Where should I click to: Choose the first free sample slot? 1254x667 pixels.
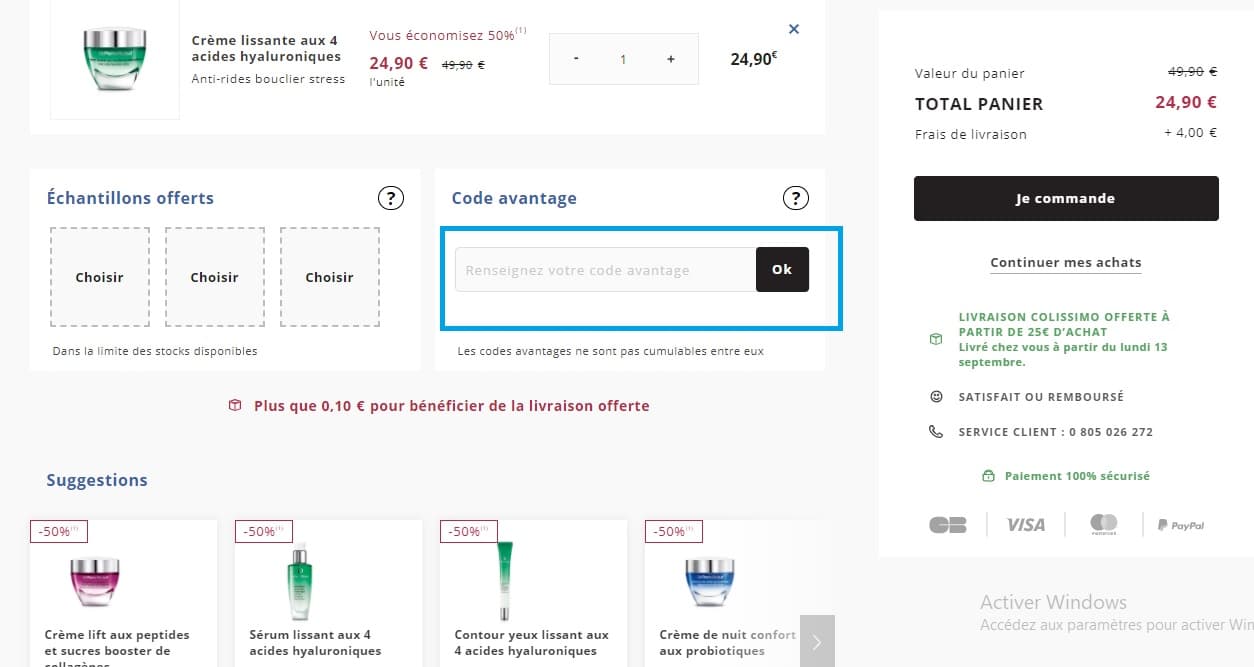(x=99, y=277)
